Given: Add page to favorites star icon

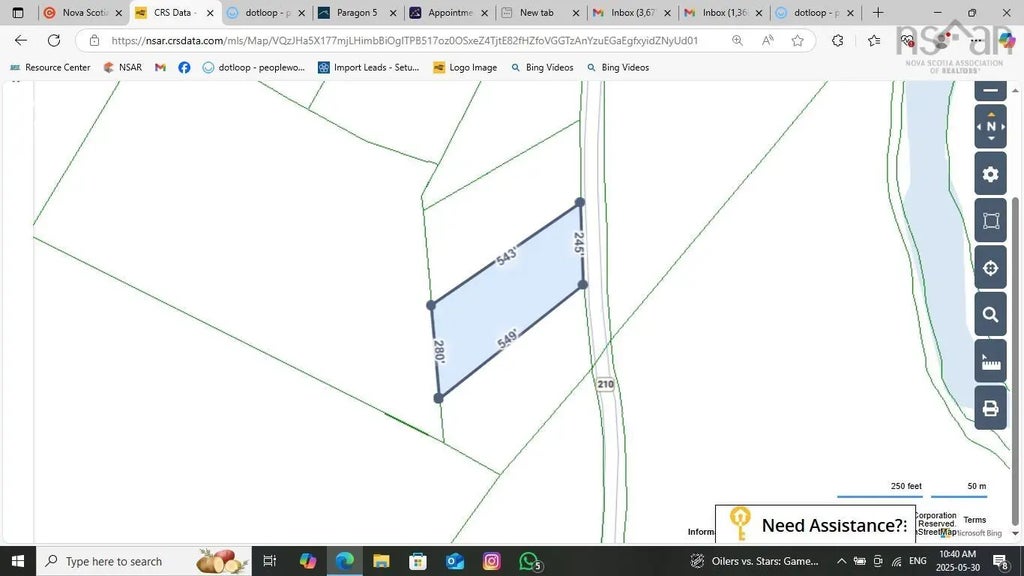Looking at the screenshot, I should (797, 41).
